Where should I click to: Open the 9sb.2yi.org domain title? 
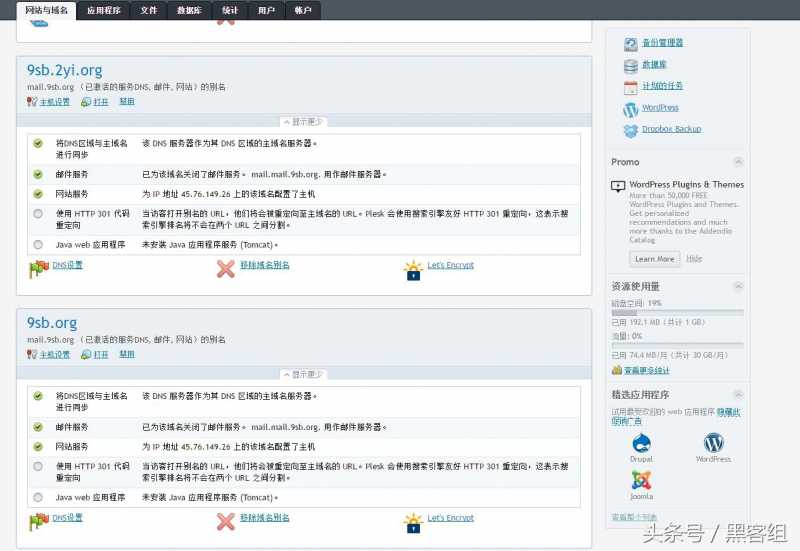[x=64, y=70]
